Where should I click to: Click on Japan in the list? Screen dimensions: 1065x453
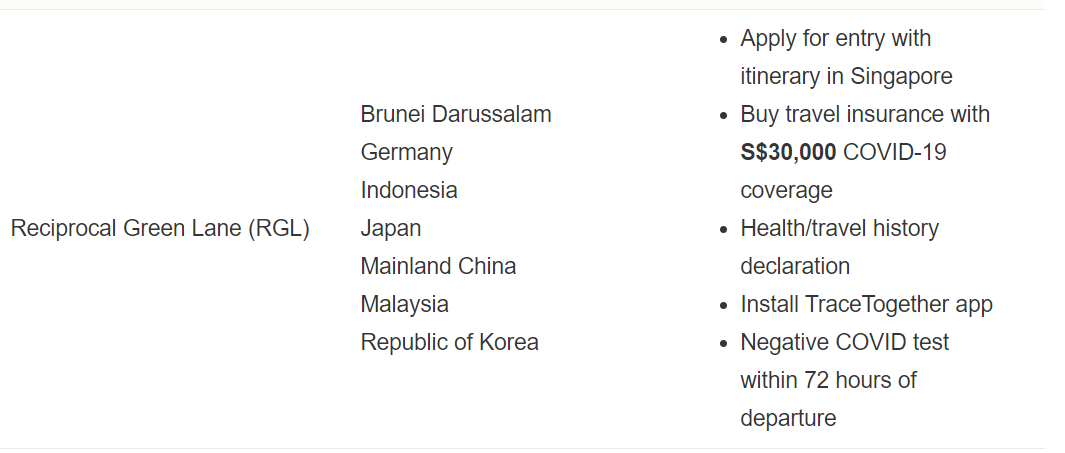[x=390, y=229]
